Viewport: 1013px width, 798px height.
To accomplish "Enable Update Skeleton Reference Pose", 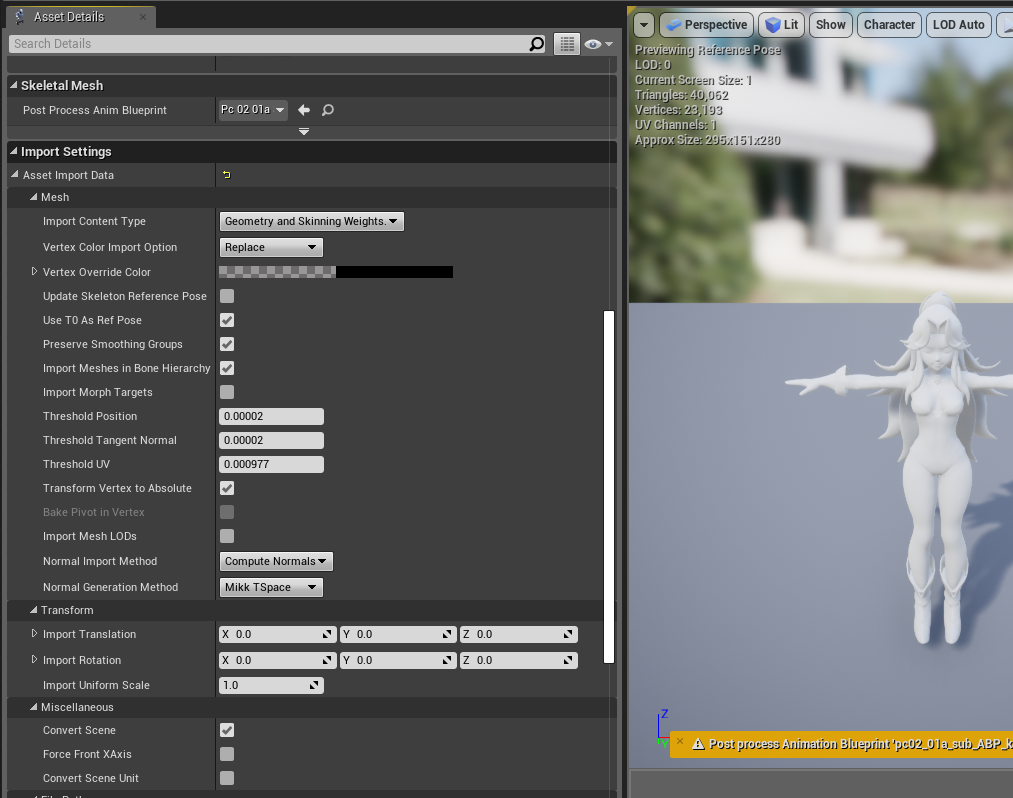I will (227, 296).
